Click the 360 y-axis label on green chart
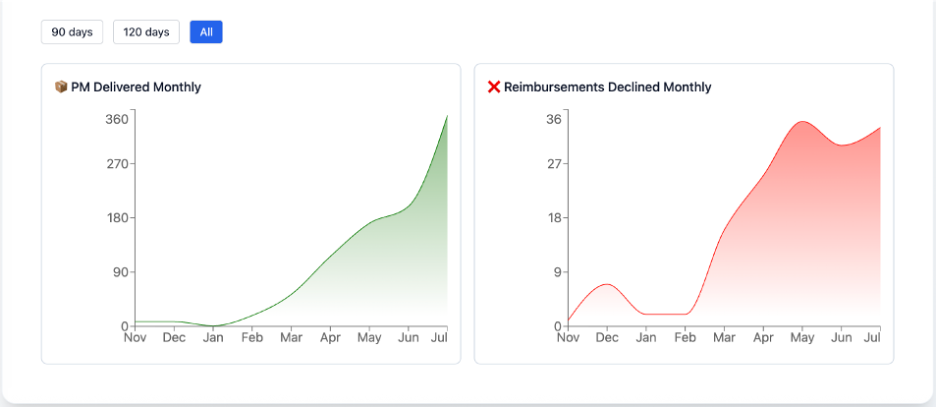This screenshot has width=936, height=408. point(117,119)
